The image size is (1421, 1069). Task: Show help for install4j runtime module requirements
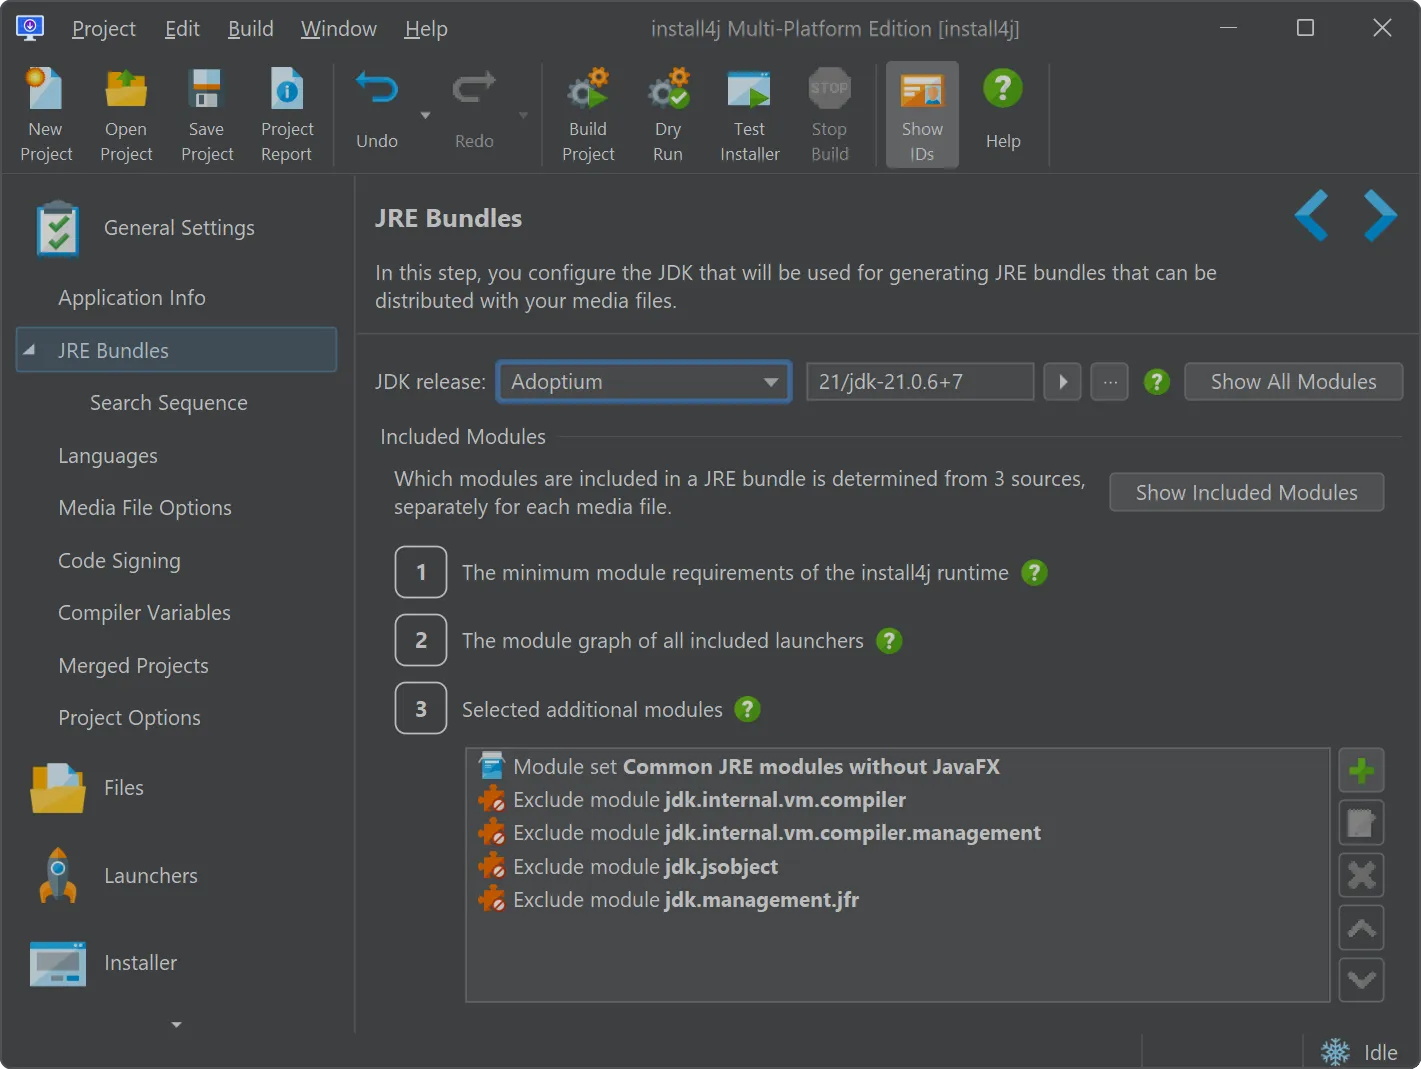1035,573
